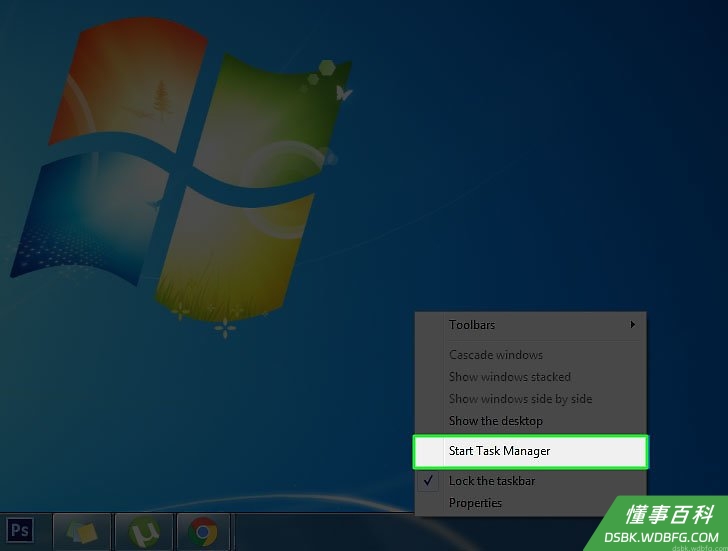Open taskbar Properties
The width and height of the screenshot is (728, 551).
pos(530,503)
